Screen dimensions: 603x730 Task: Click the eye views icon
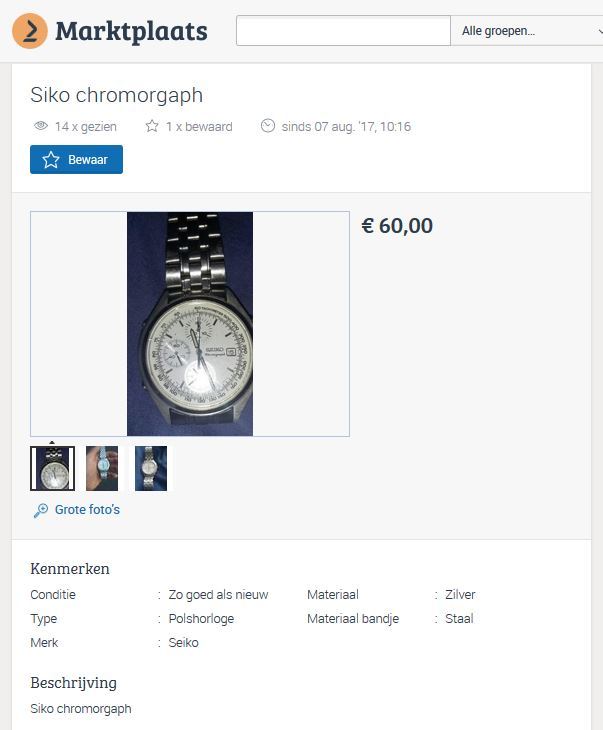click(41, 127)
